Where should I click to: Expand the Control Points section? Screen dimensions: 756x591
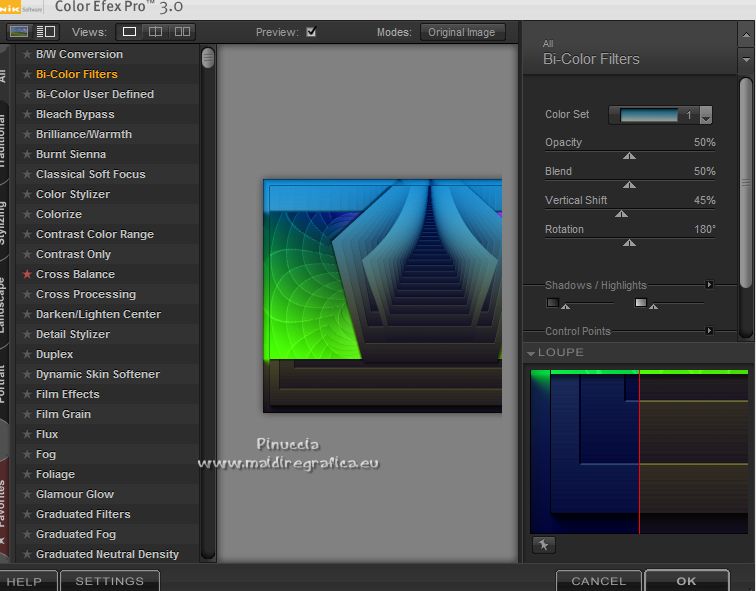click(x=709, y=331)
